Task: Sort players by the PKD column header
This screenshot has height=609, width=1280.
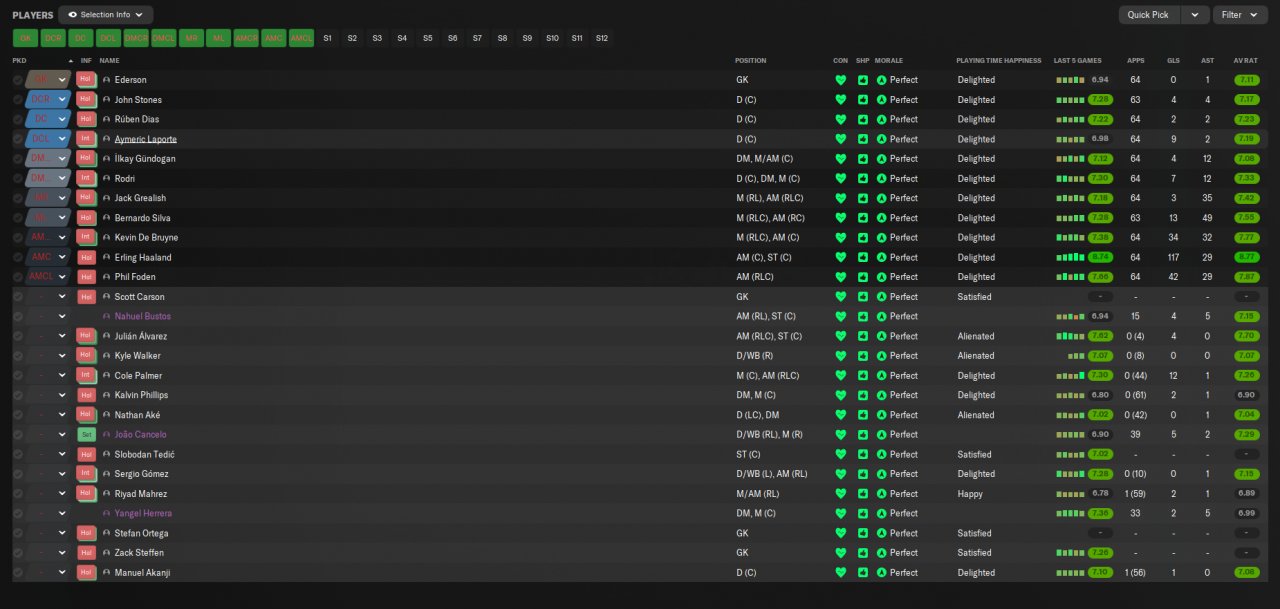Action: [x=19, y=61]
